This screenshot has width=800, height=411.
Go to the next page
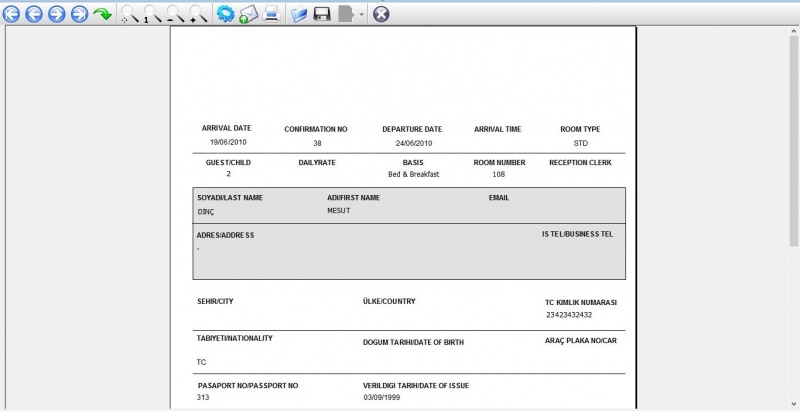coord(57,14)
